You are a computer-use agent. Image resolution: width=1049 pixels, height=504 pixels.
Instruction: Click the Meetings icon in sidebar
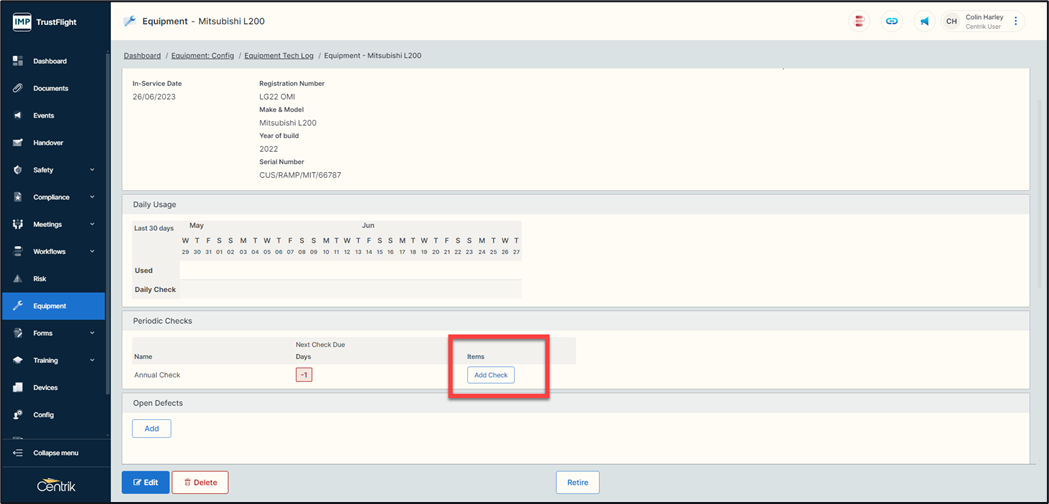[18, 224]
